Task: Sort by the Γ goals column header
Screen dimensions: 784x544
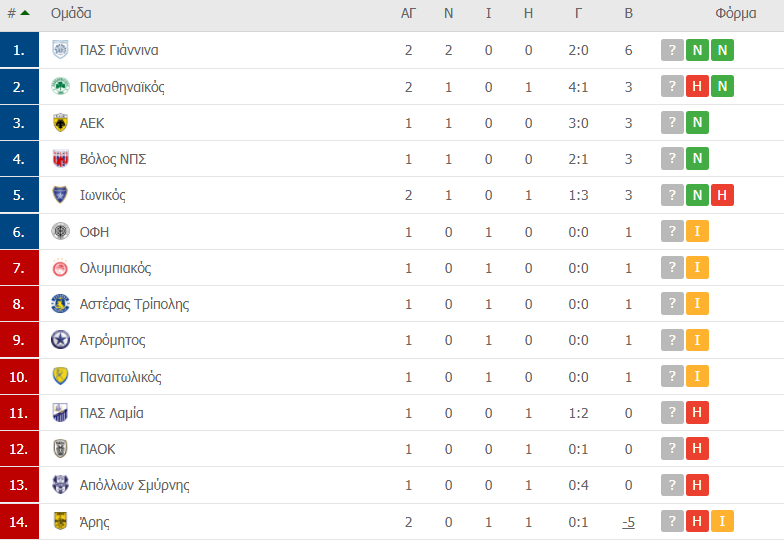Action: pos(578,14)
